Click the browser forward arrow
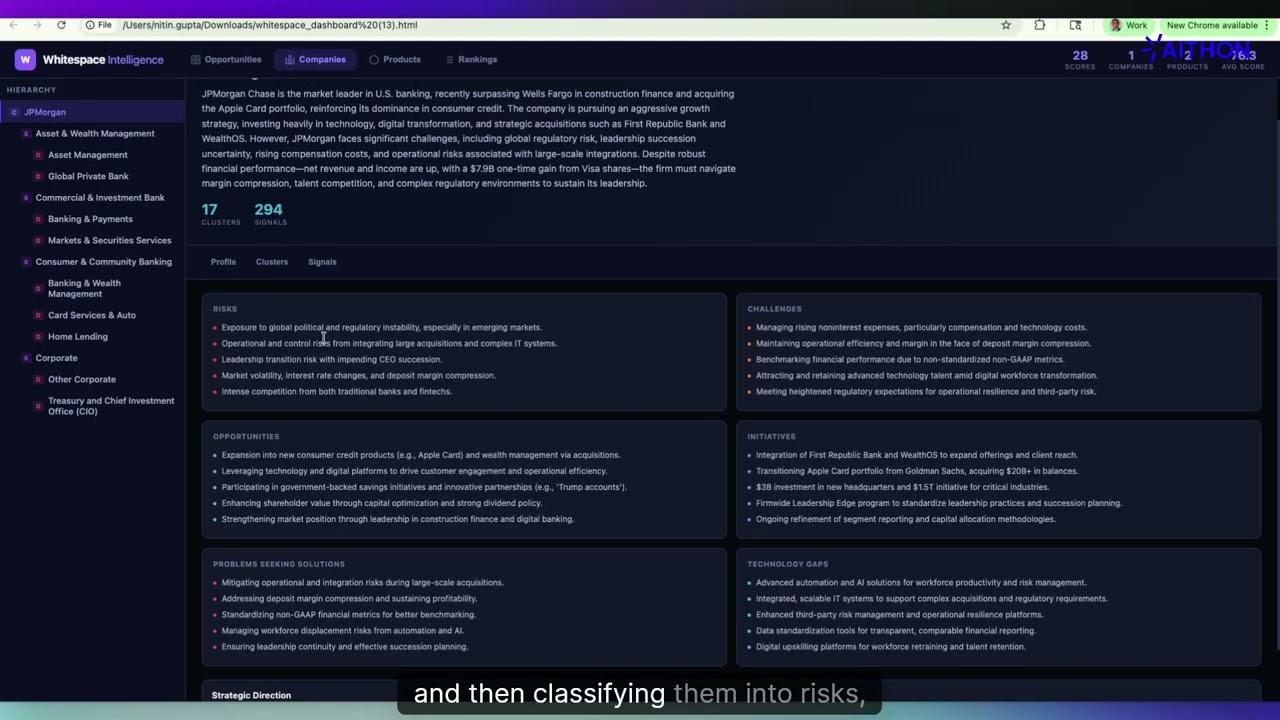1280x720 pixels. point(38,25)
